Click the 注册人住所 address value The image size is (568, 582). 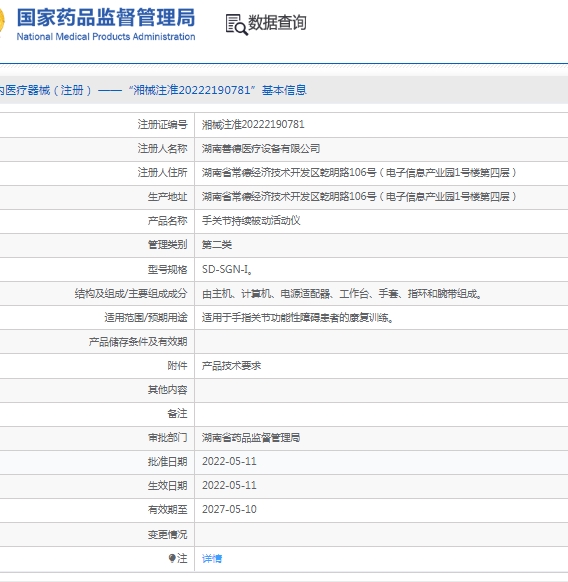coord(359,173)
